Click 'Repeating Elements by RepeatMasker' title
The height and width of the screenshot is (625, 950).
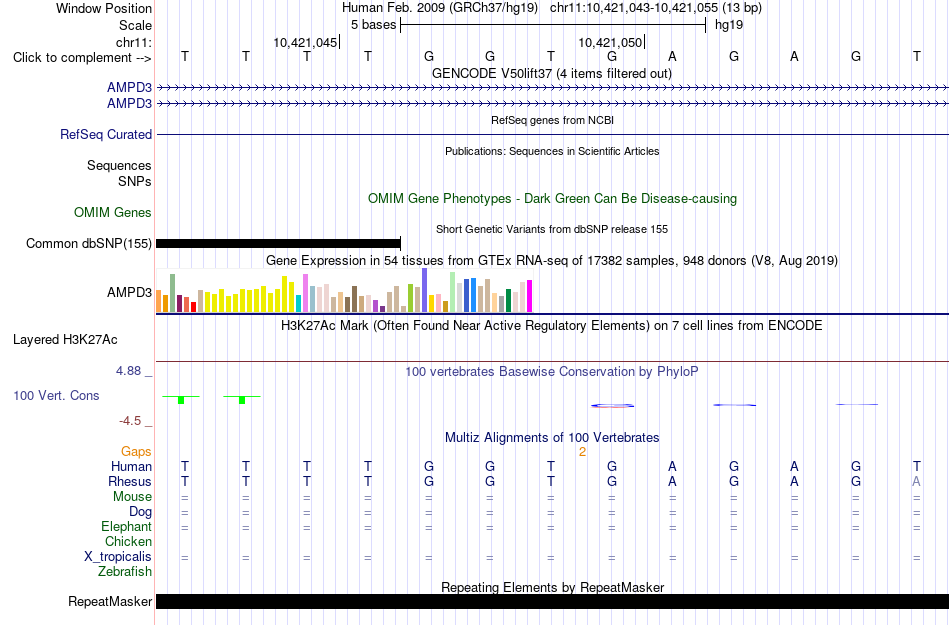coord(552,587)
